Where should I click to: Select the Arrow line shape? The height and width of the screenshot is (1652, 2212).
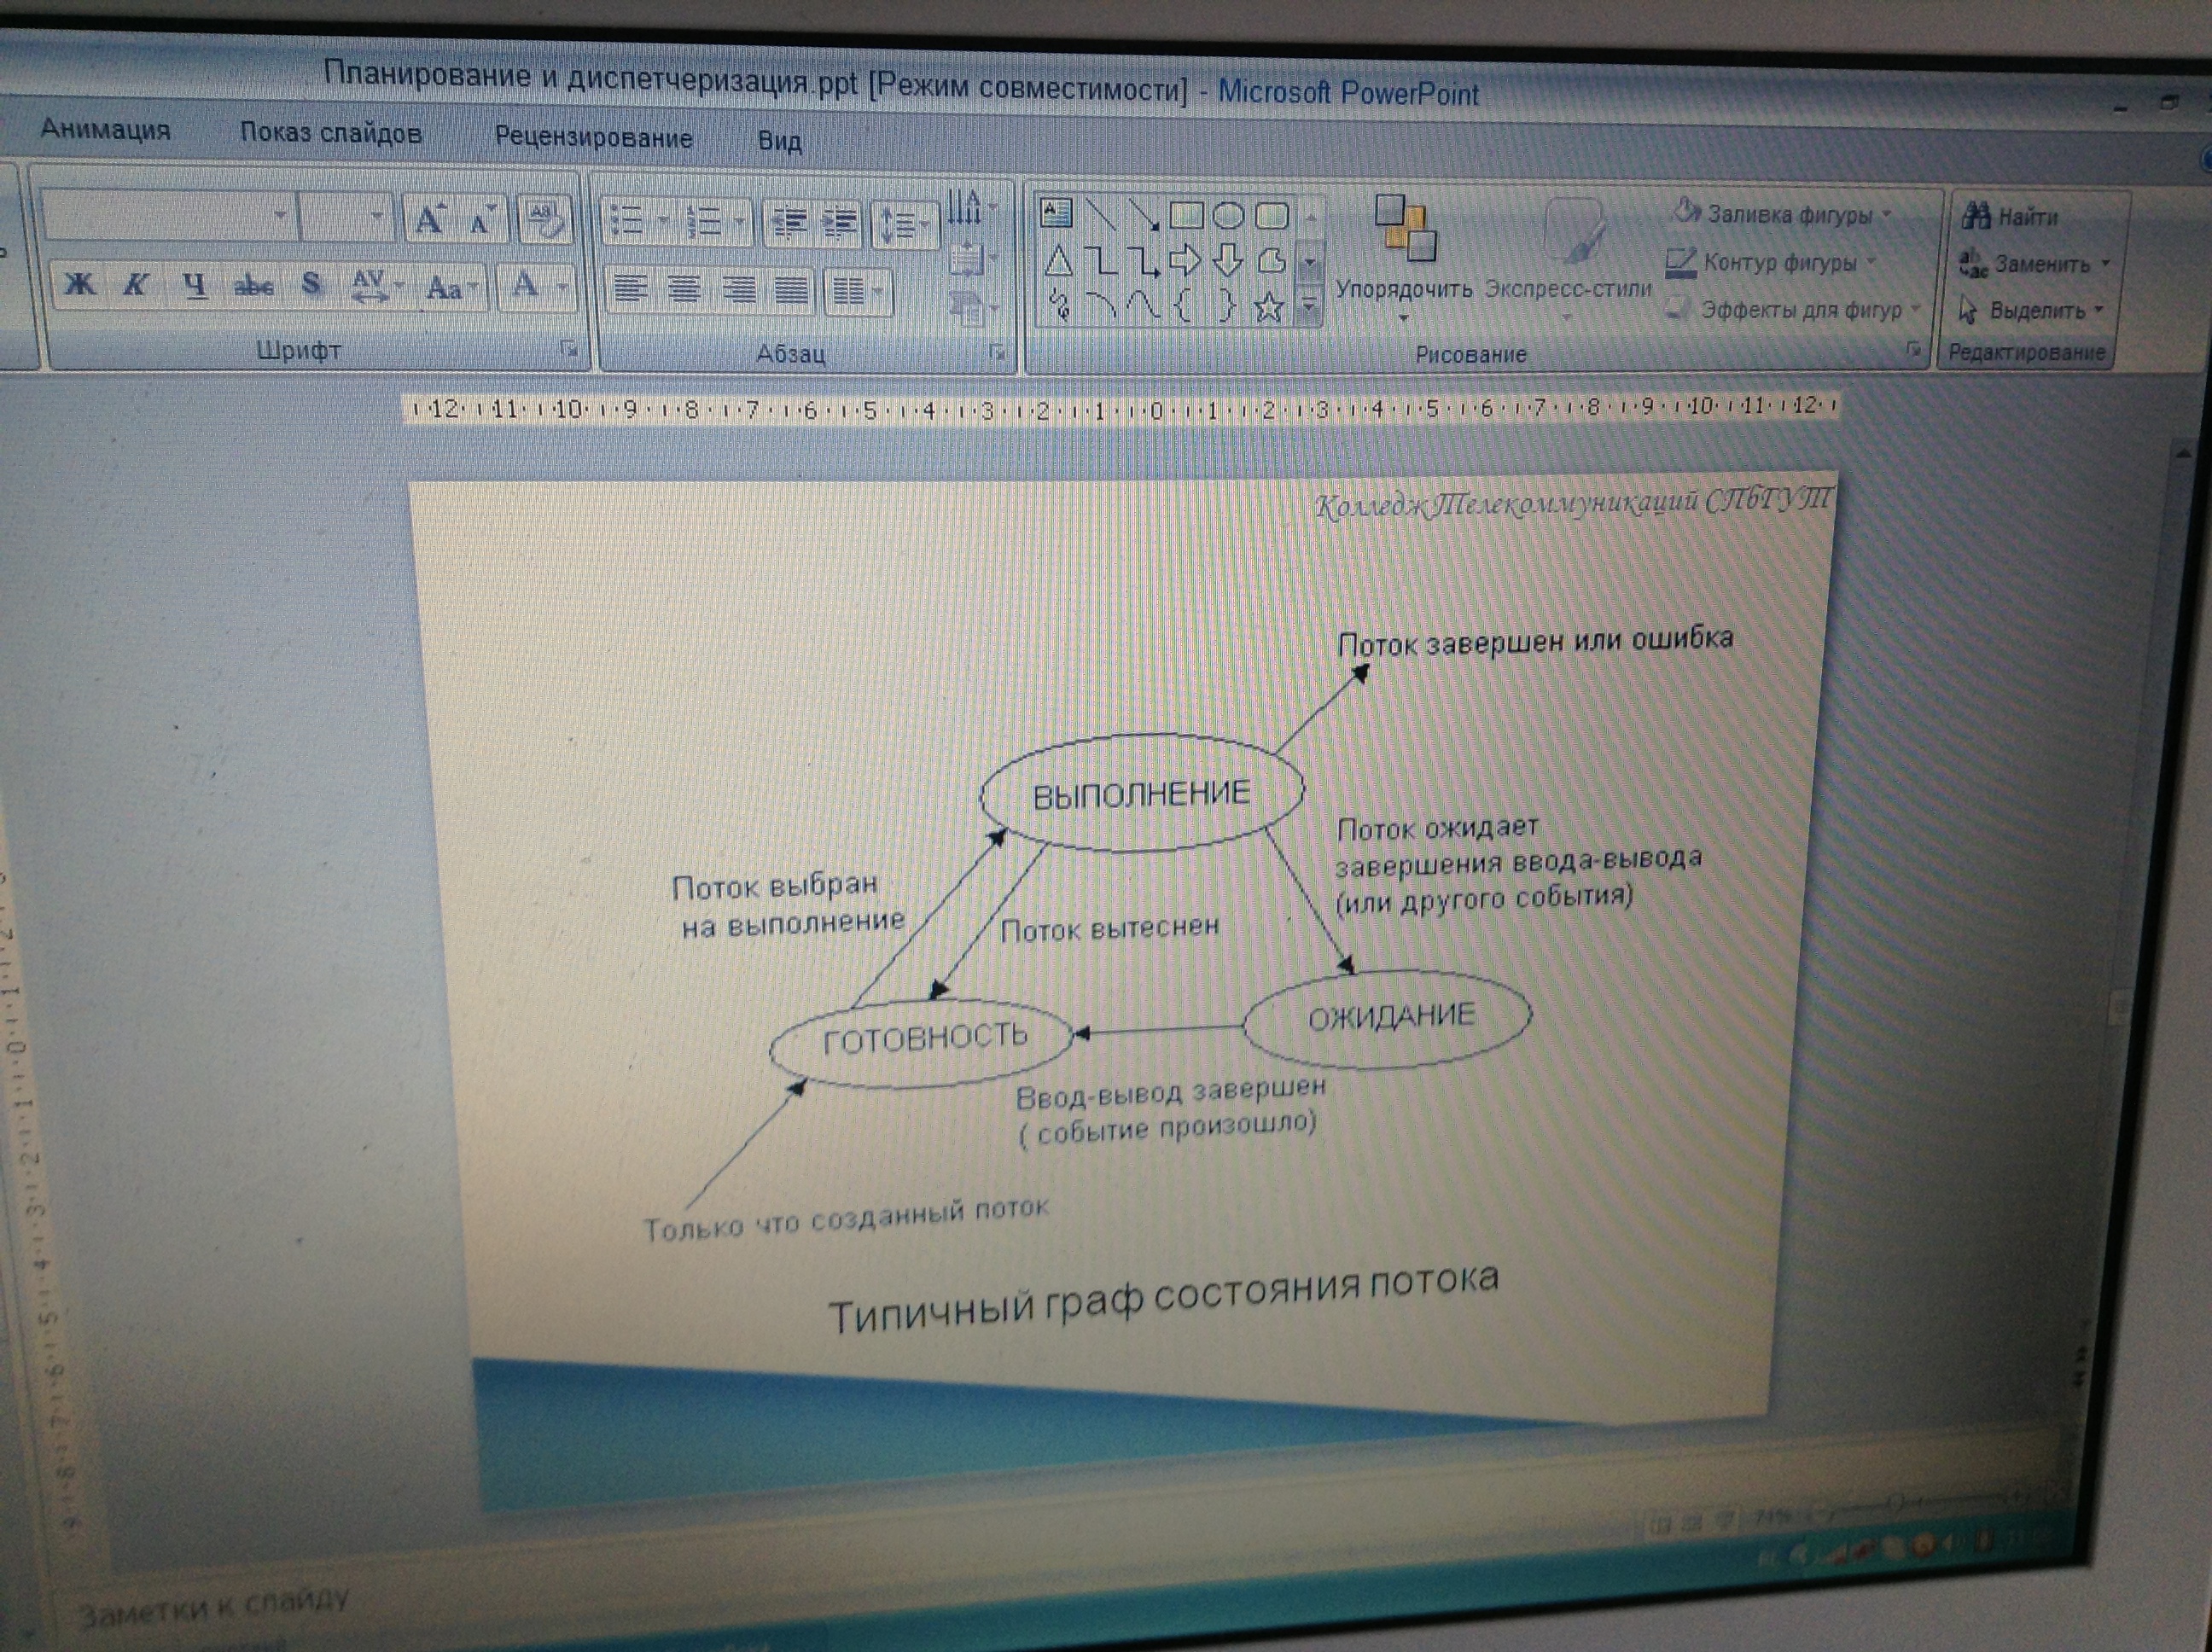(1143, 215)
